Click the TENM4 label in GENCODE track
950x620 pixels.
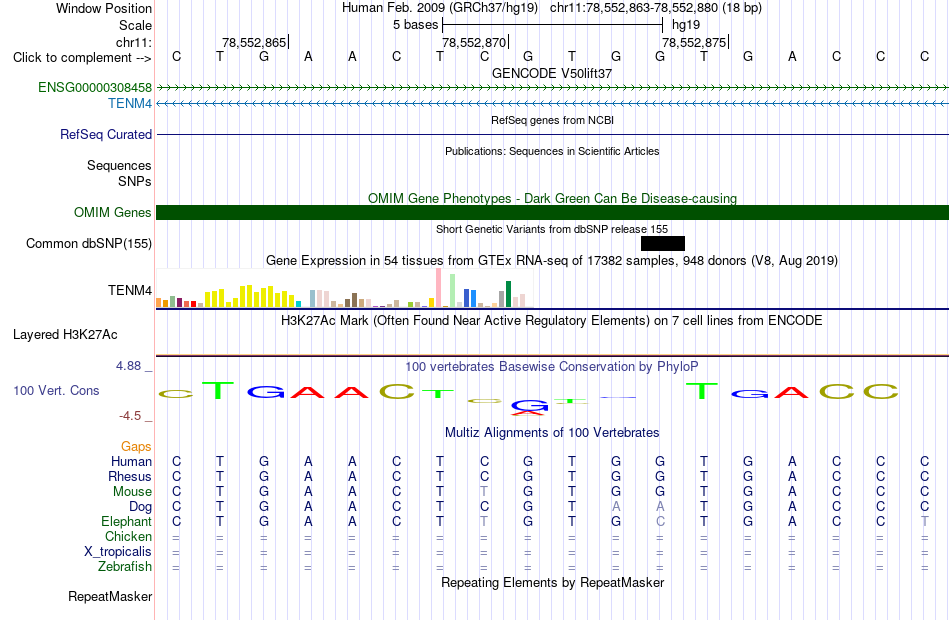(x=130, y=104)
